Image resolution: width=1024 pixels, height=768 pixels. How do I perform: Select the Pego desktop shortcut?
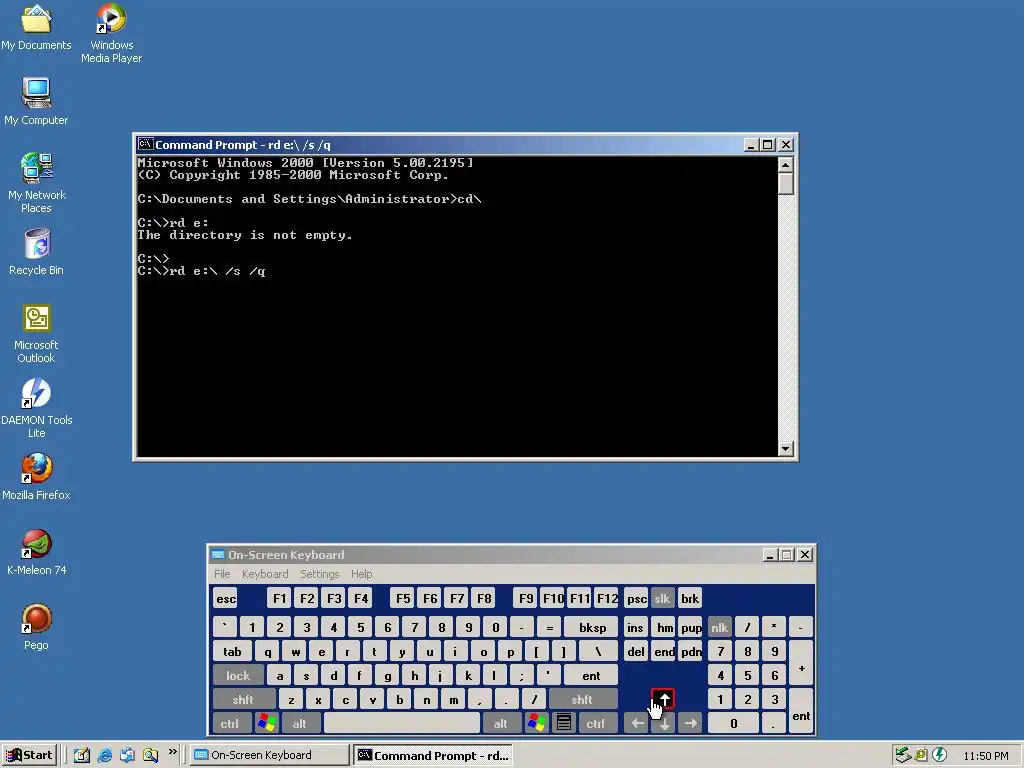click(36, 627)
